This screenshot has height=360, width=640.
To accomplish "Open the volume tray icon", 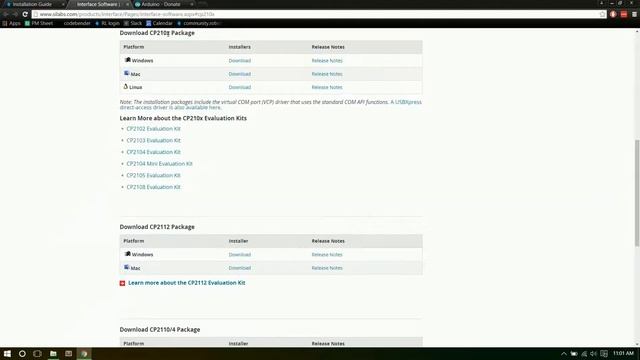I will (593, 353).
